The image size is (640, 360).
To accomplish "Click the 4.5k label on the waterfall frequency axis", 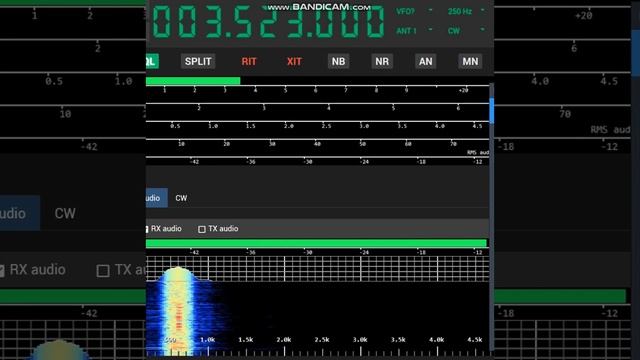I will coord(475,340).
